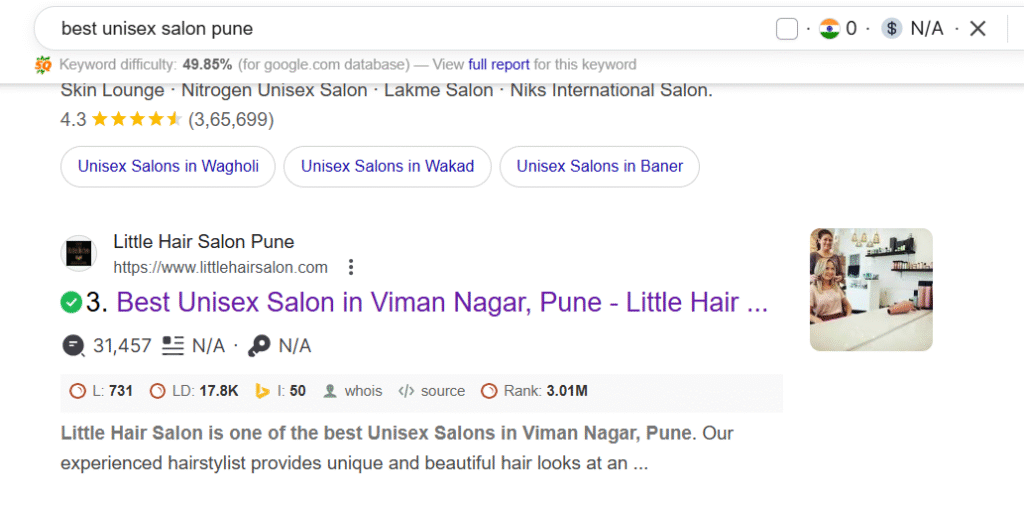Click the 'Little Hair Salon Pune' site name

click(x=204, y=242)
